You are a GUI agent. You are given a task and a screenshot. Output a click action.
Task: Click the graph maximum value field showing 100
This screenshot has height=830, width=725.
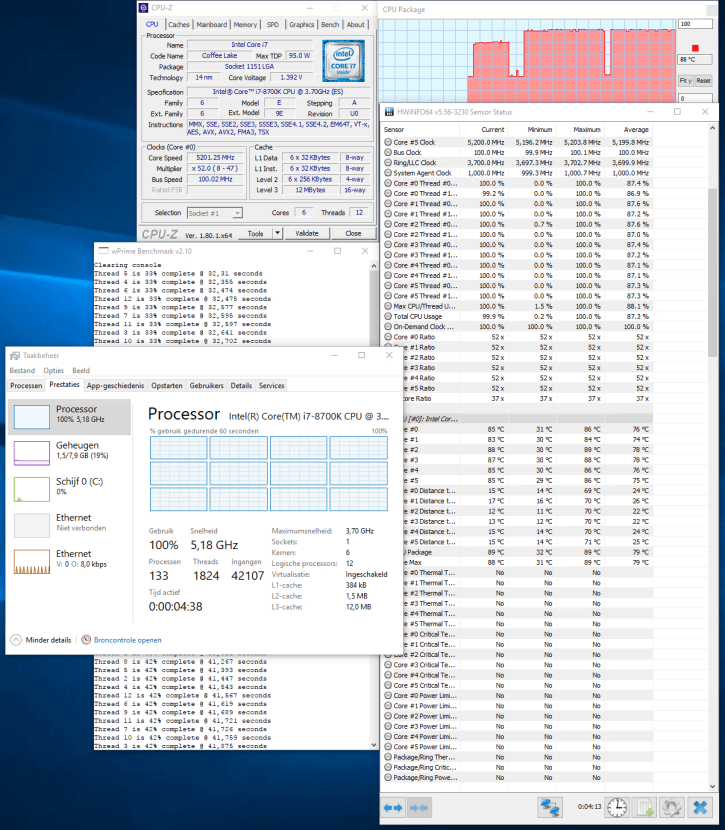[695, 24]
